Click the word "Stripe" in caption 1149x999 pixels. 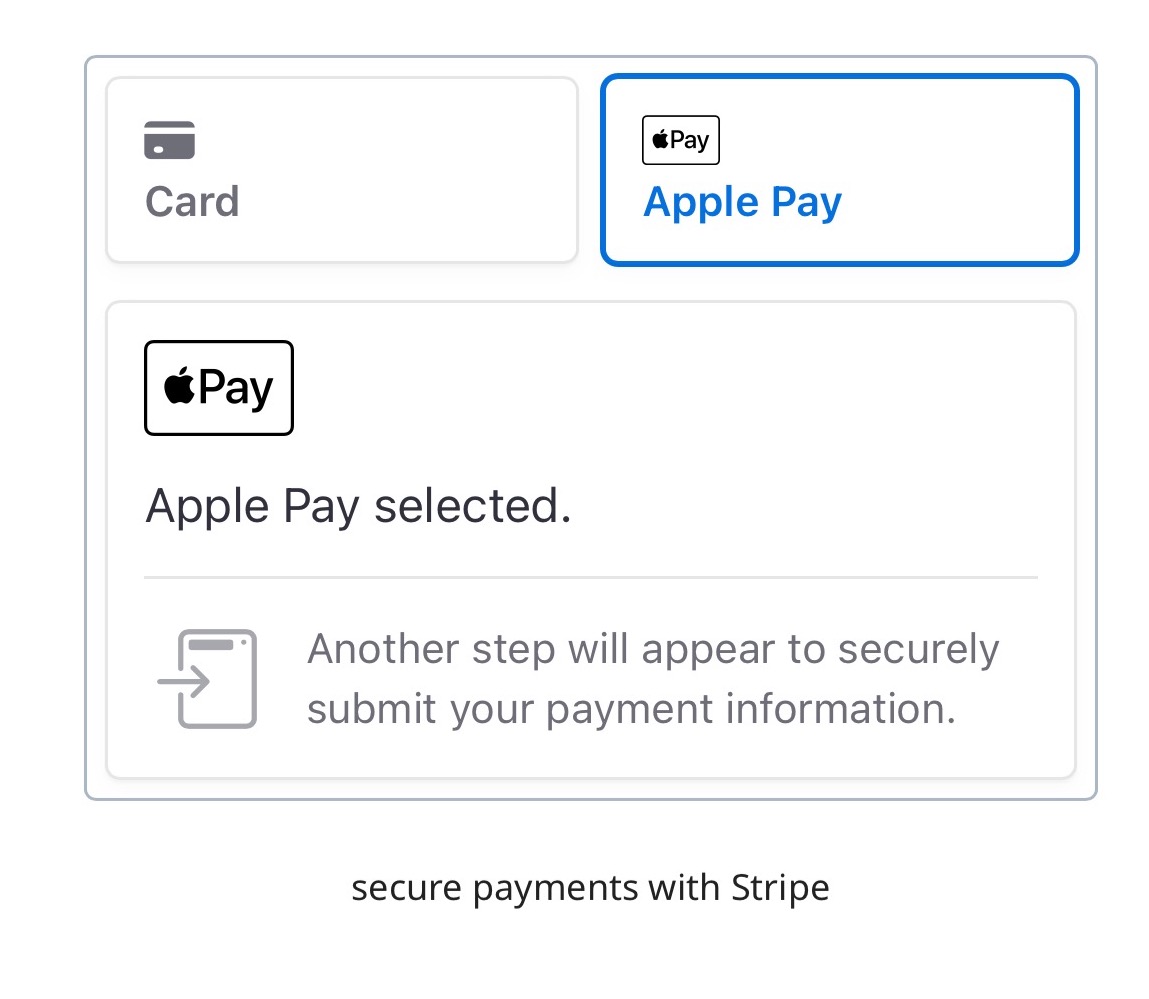(780, 888)
